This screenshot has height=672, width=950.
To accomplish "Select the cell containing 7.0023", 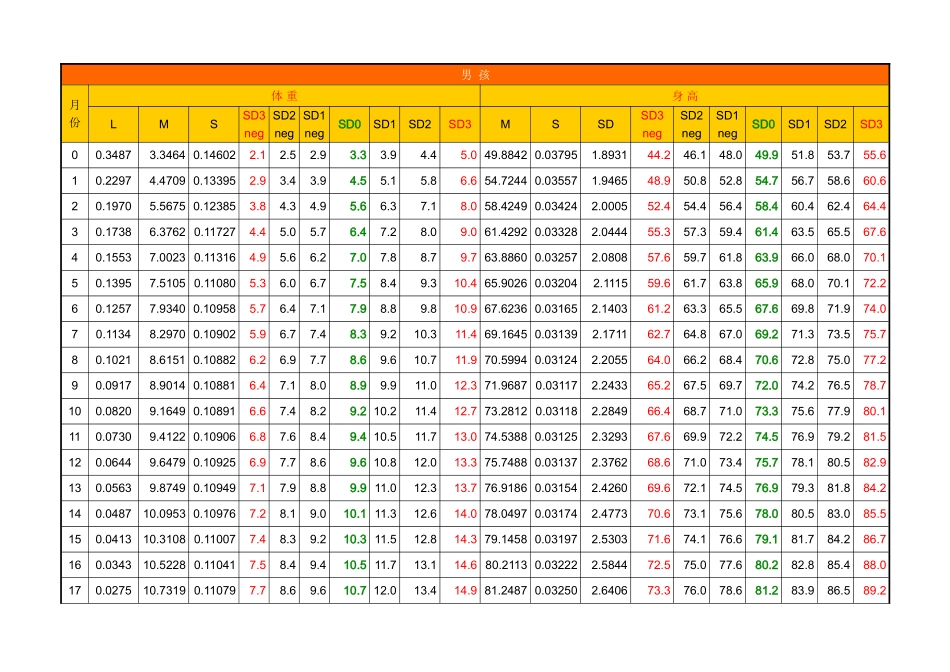I will tap(164, 258).
